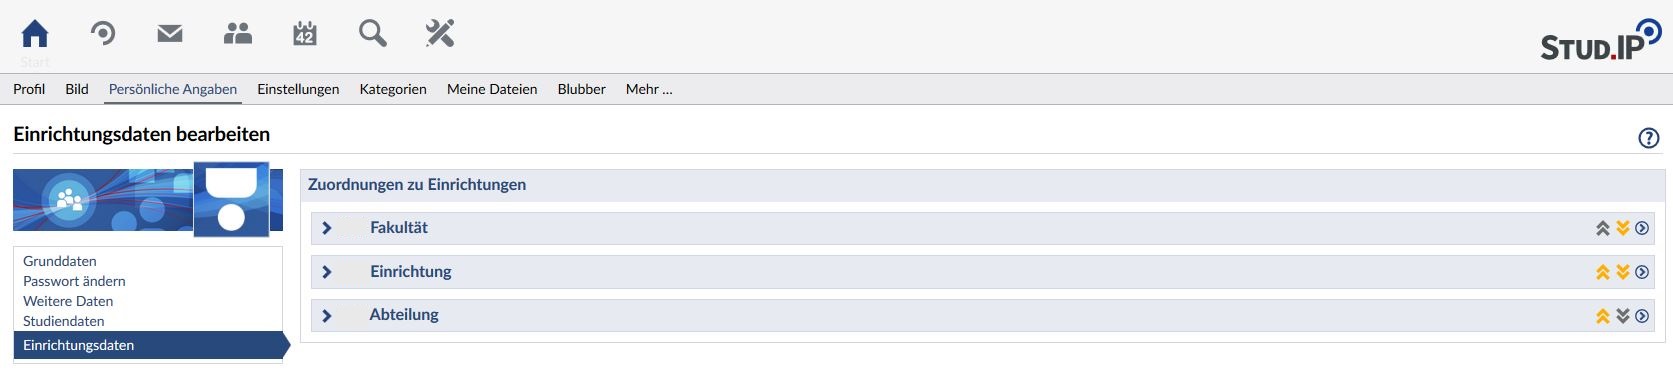Screen dimensions: 1673x373
Task: Click the Stud.IP logo
Action: (1600, 40)
